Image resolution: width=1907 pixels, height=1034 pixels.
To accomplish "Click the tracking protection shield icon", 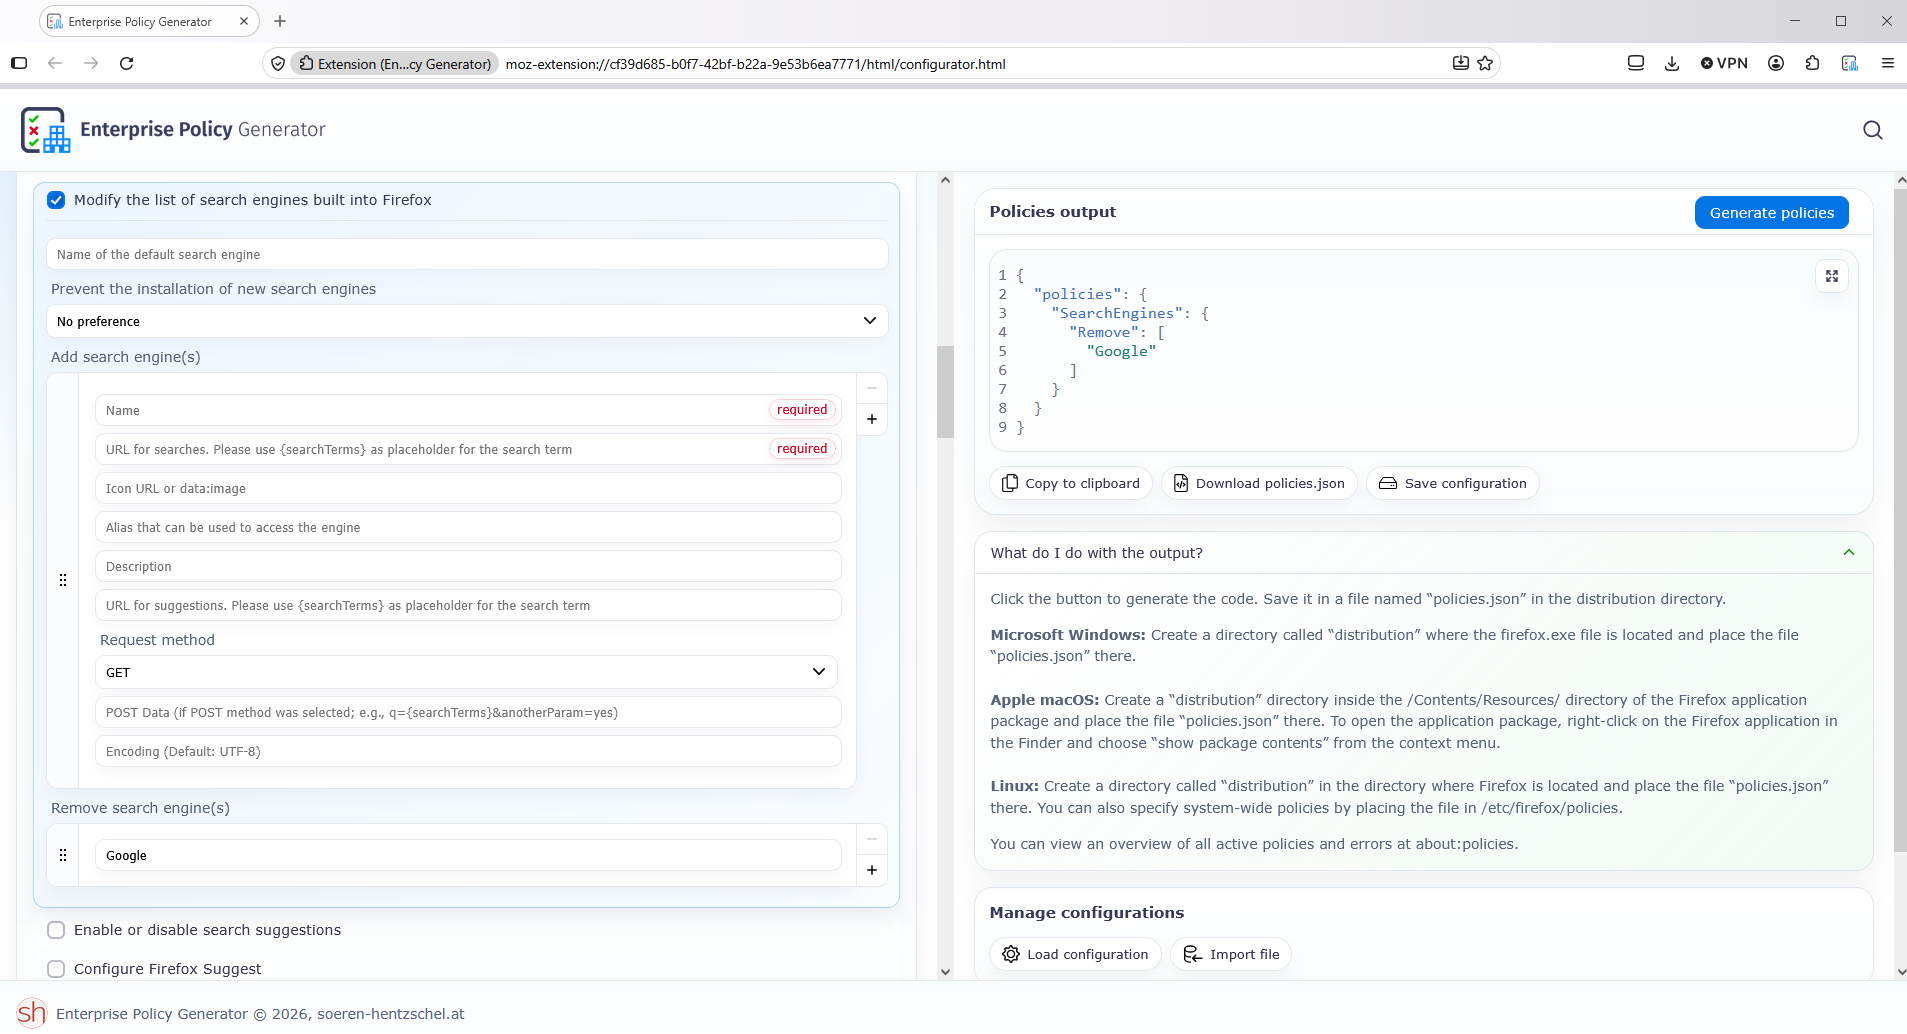I will (278, 63).
